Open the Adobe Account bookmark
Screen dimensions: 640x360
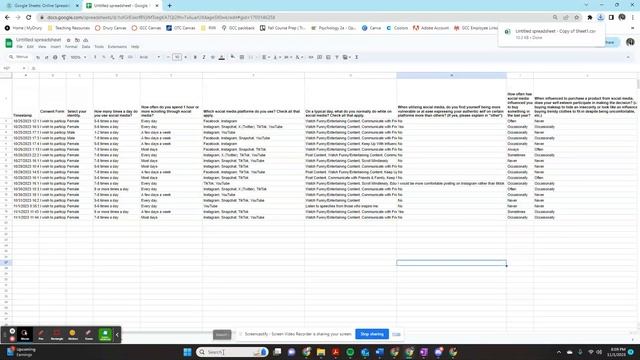click(431, 28)
